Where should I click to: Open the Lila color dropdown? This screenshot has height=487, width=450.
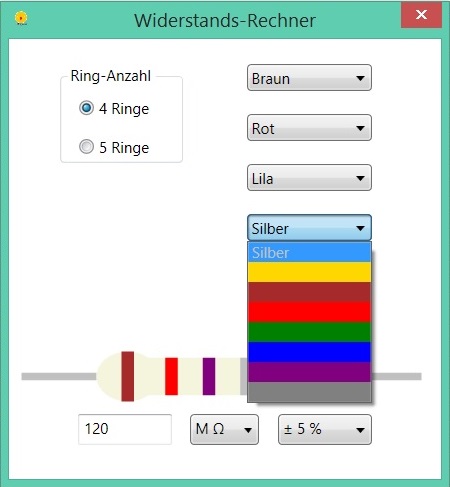(x=309, y=178)
